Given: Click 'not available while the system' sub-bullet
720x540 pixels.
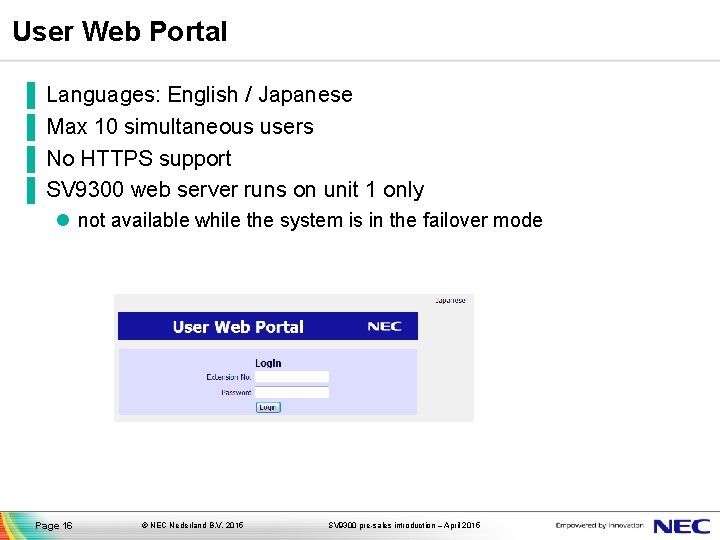Looking at the screenshot, I should tap(310, 220).
